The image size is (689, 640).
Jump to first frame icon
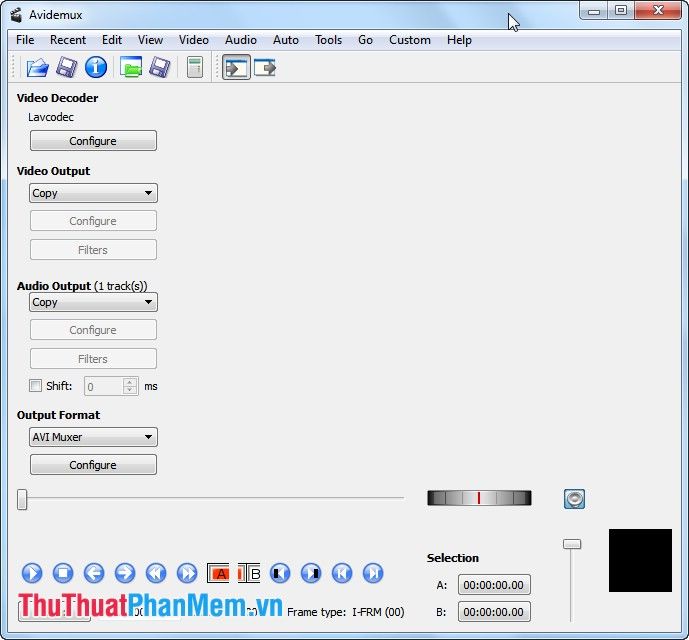tap(342, 573)
